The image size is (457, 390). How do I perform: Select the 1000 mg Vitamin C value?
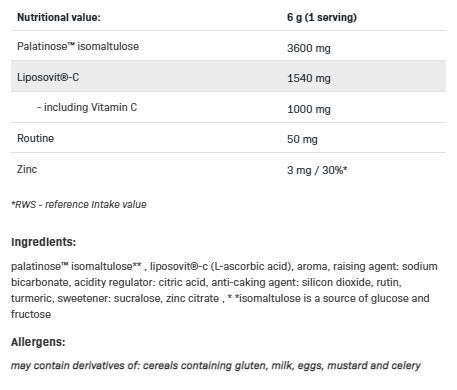(x=309, y=109)
